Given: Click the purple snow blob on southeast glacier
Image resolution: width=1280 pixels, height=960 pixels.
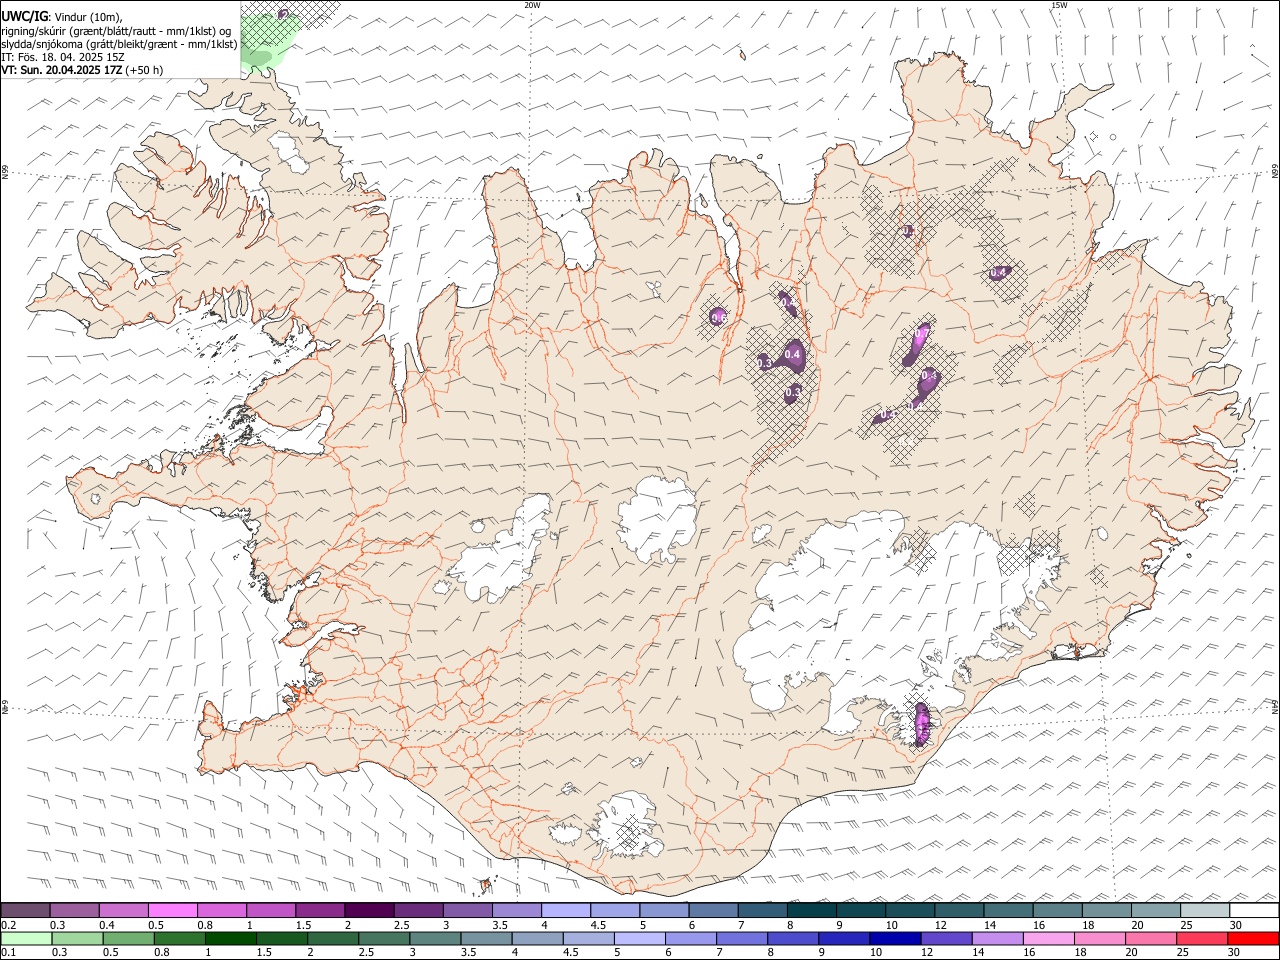Looking at the screenshot, I should [x=922, y=723].
